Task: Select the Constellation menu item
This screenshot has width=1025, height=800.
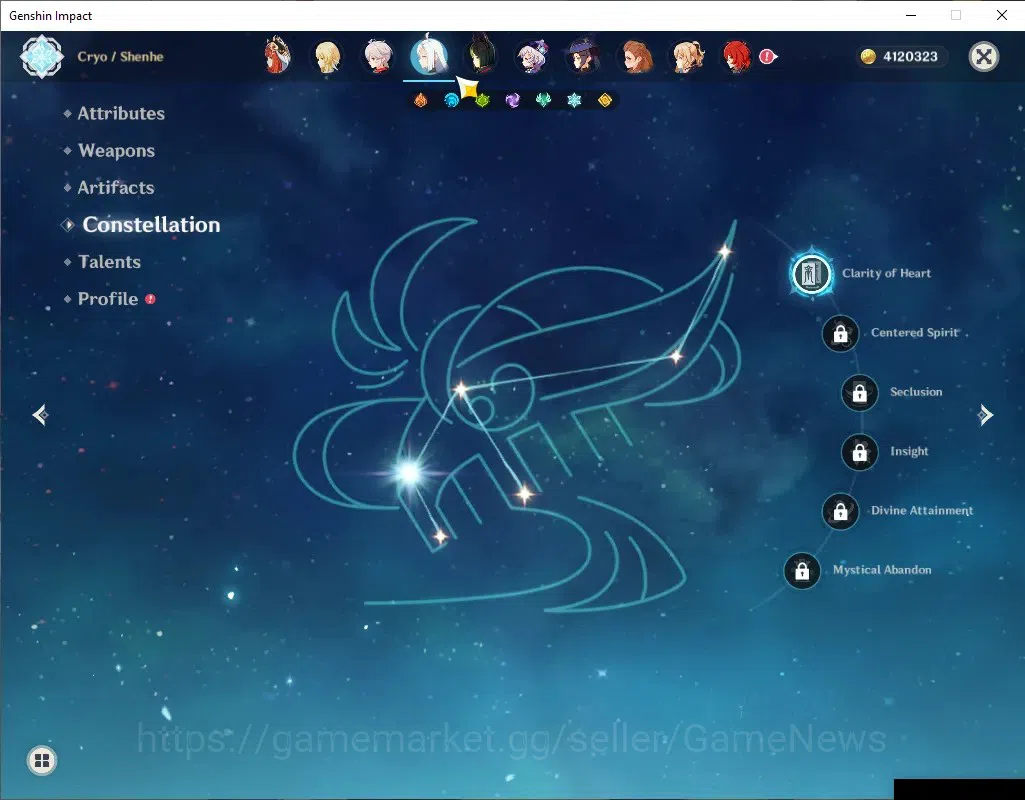Action: (x=151, y=225)
